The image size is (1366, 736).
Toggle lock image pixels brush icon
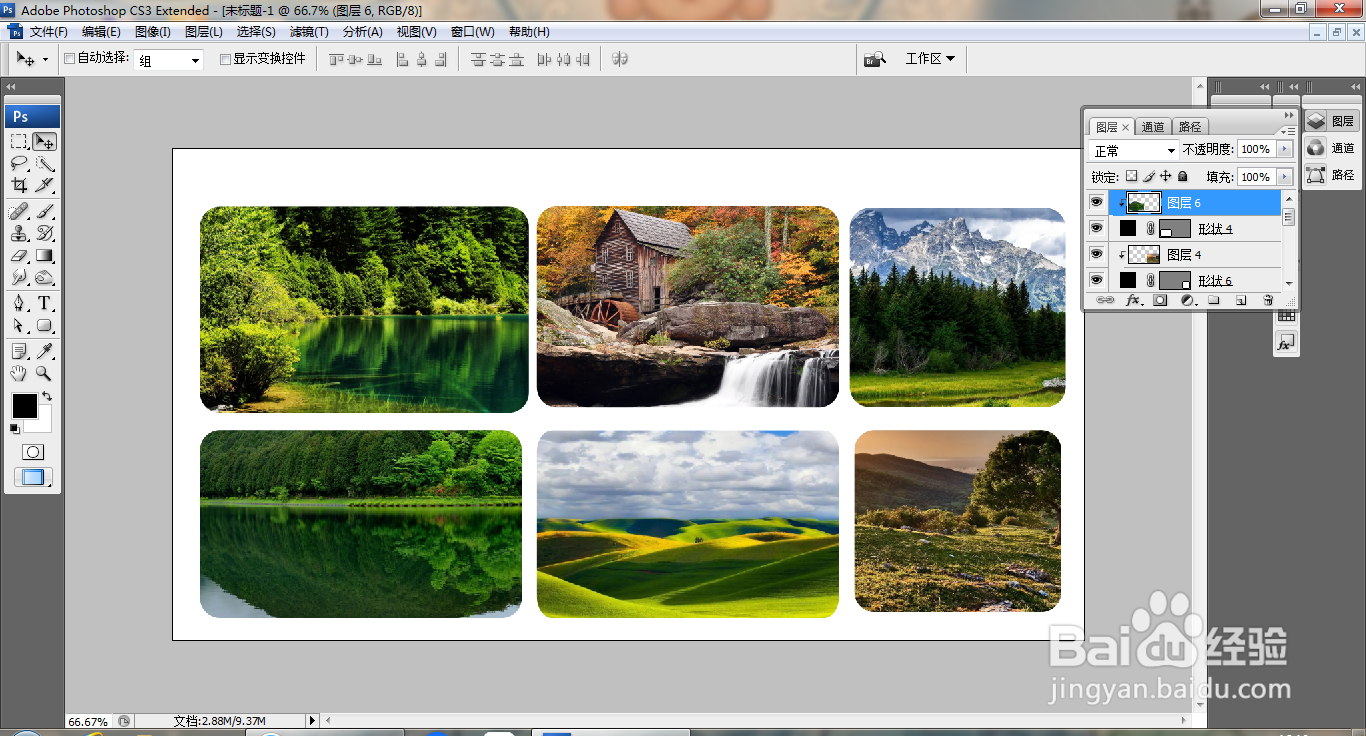click(x=1148, y=176)
